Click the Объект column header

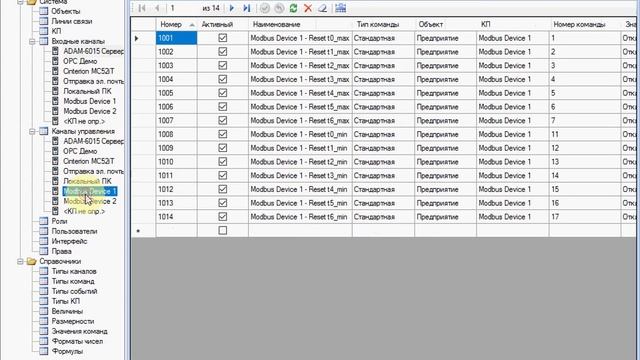(445, 24)
